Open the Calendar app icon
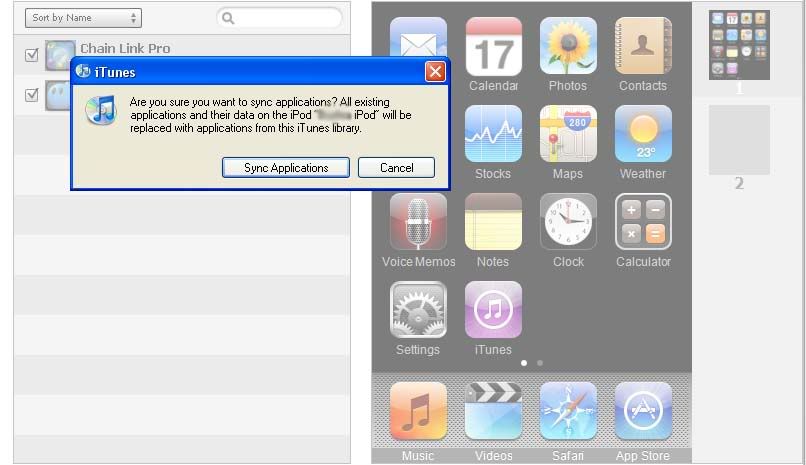This screenshot has height=465, width=806. point(493,47)
